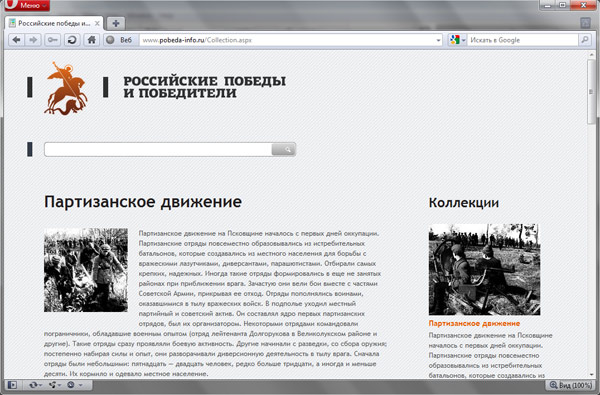Select the Российские победы tab
Screen dimensions: 600x395
pos(54,23)
